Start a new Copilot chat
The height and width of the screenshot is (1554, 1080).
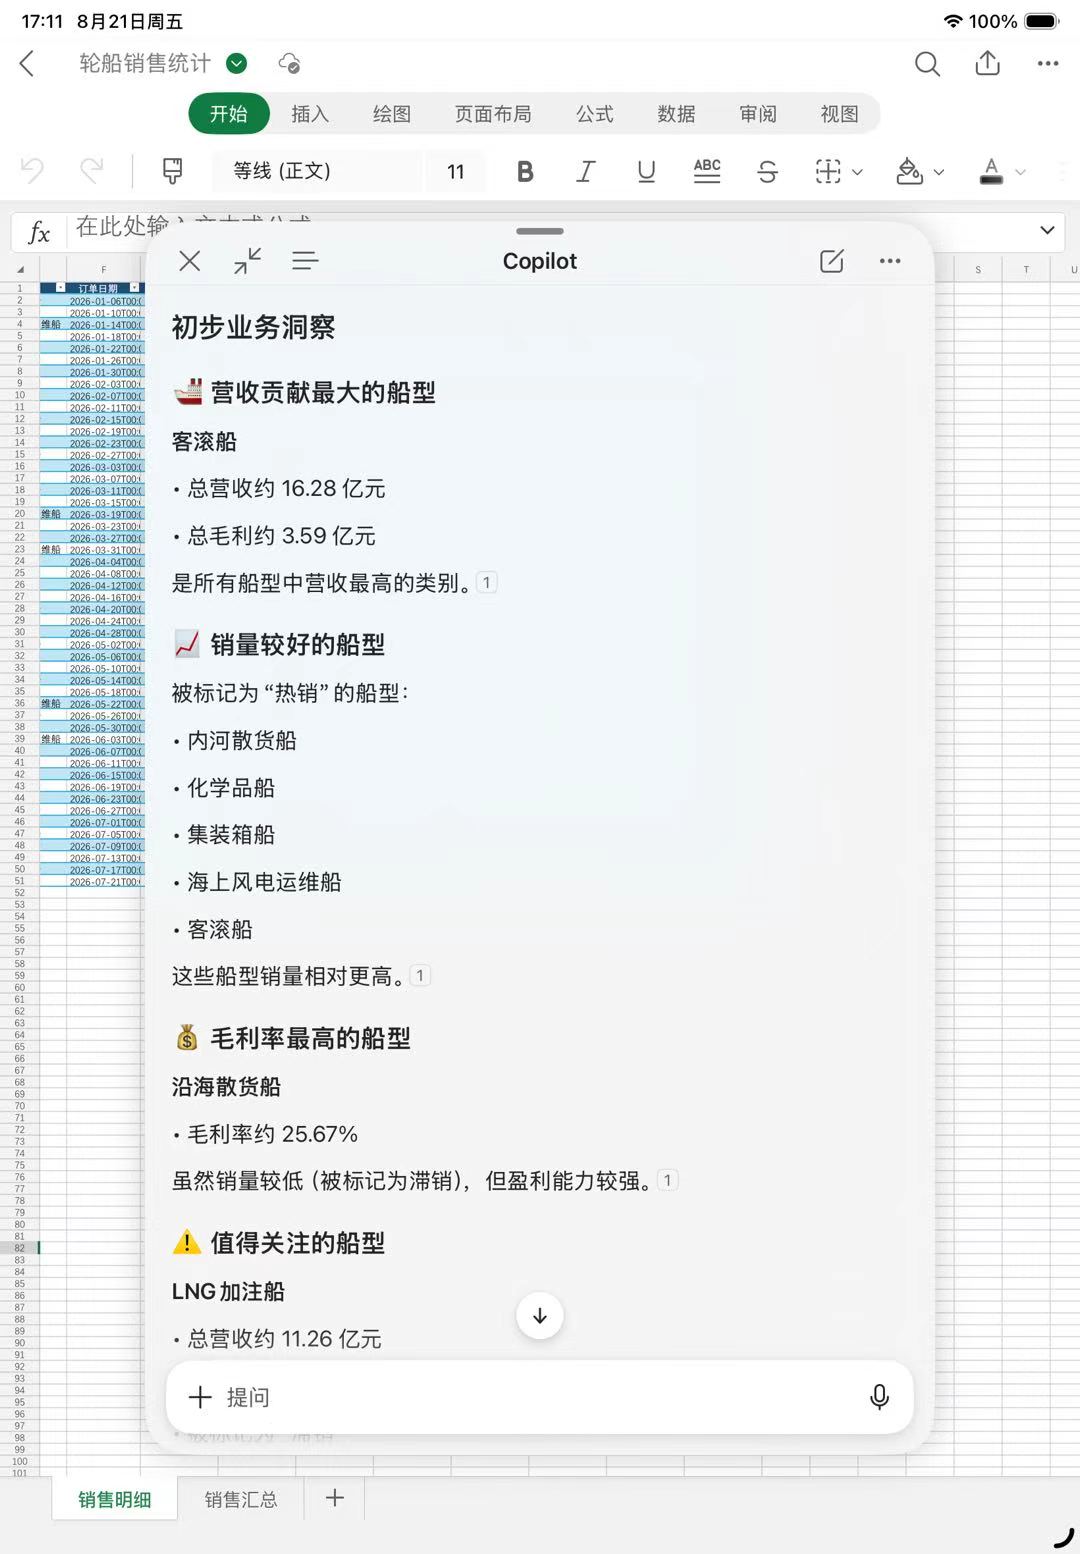[832, 261]
